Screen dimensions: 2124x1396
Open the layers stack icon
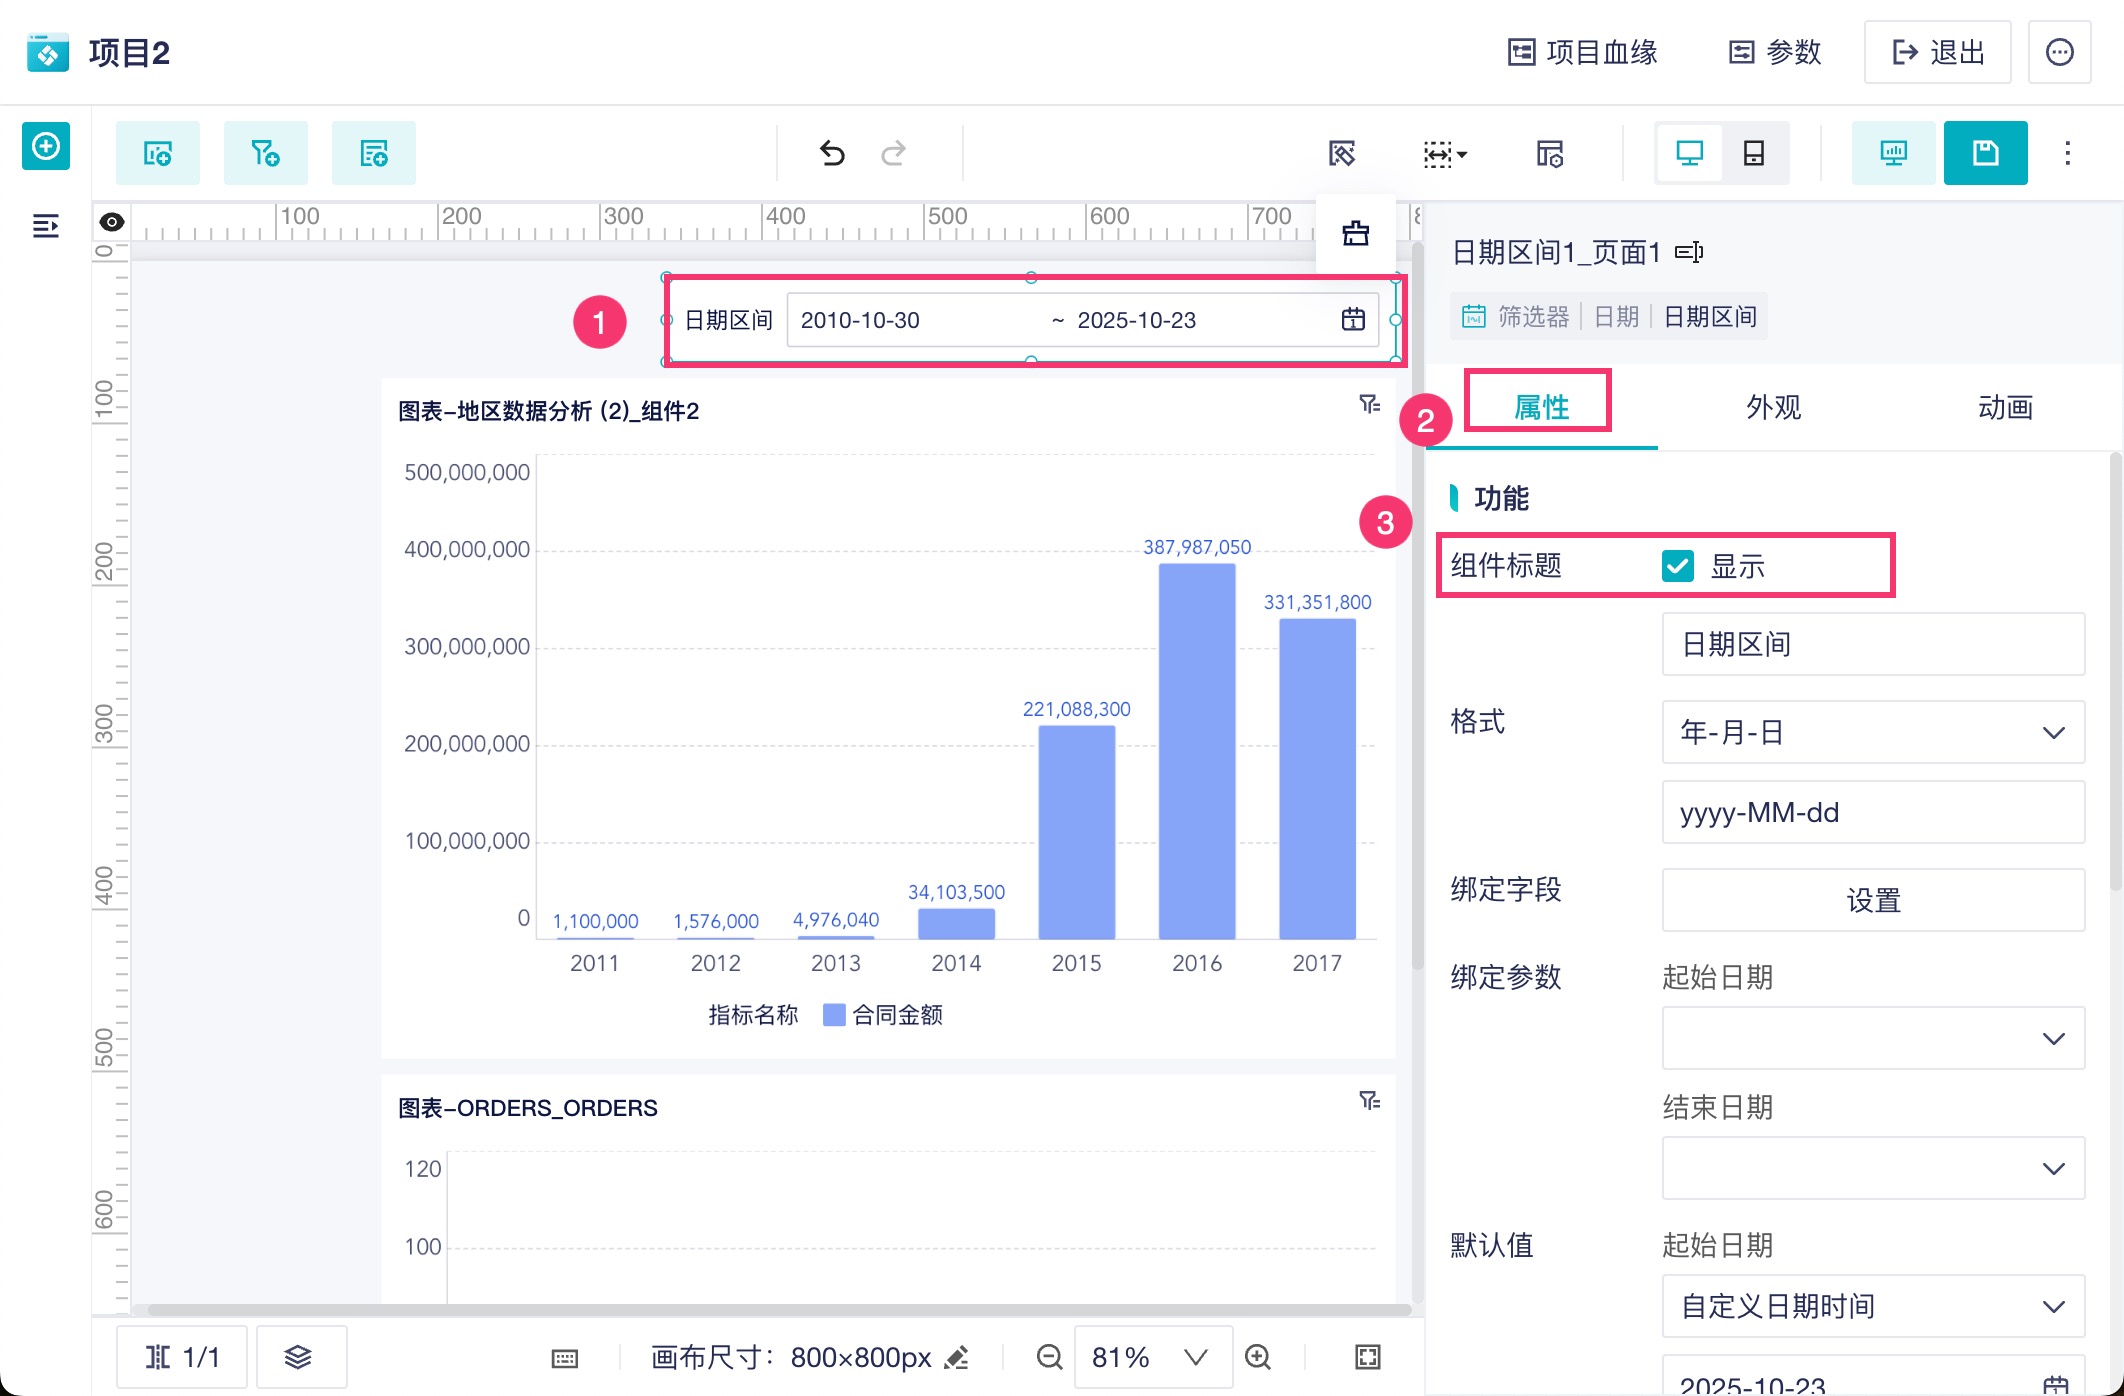[298, 1357]
